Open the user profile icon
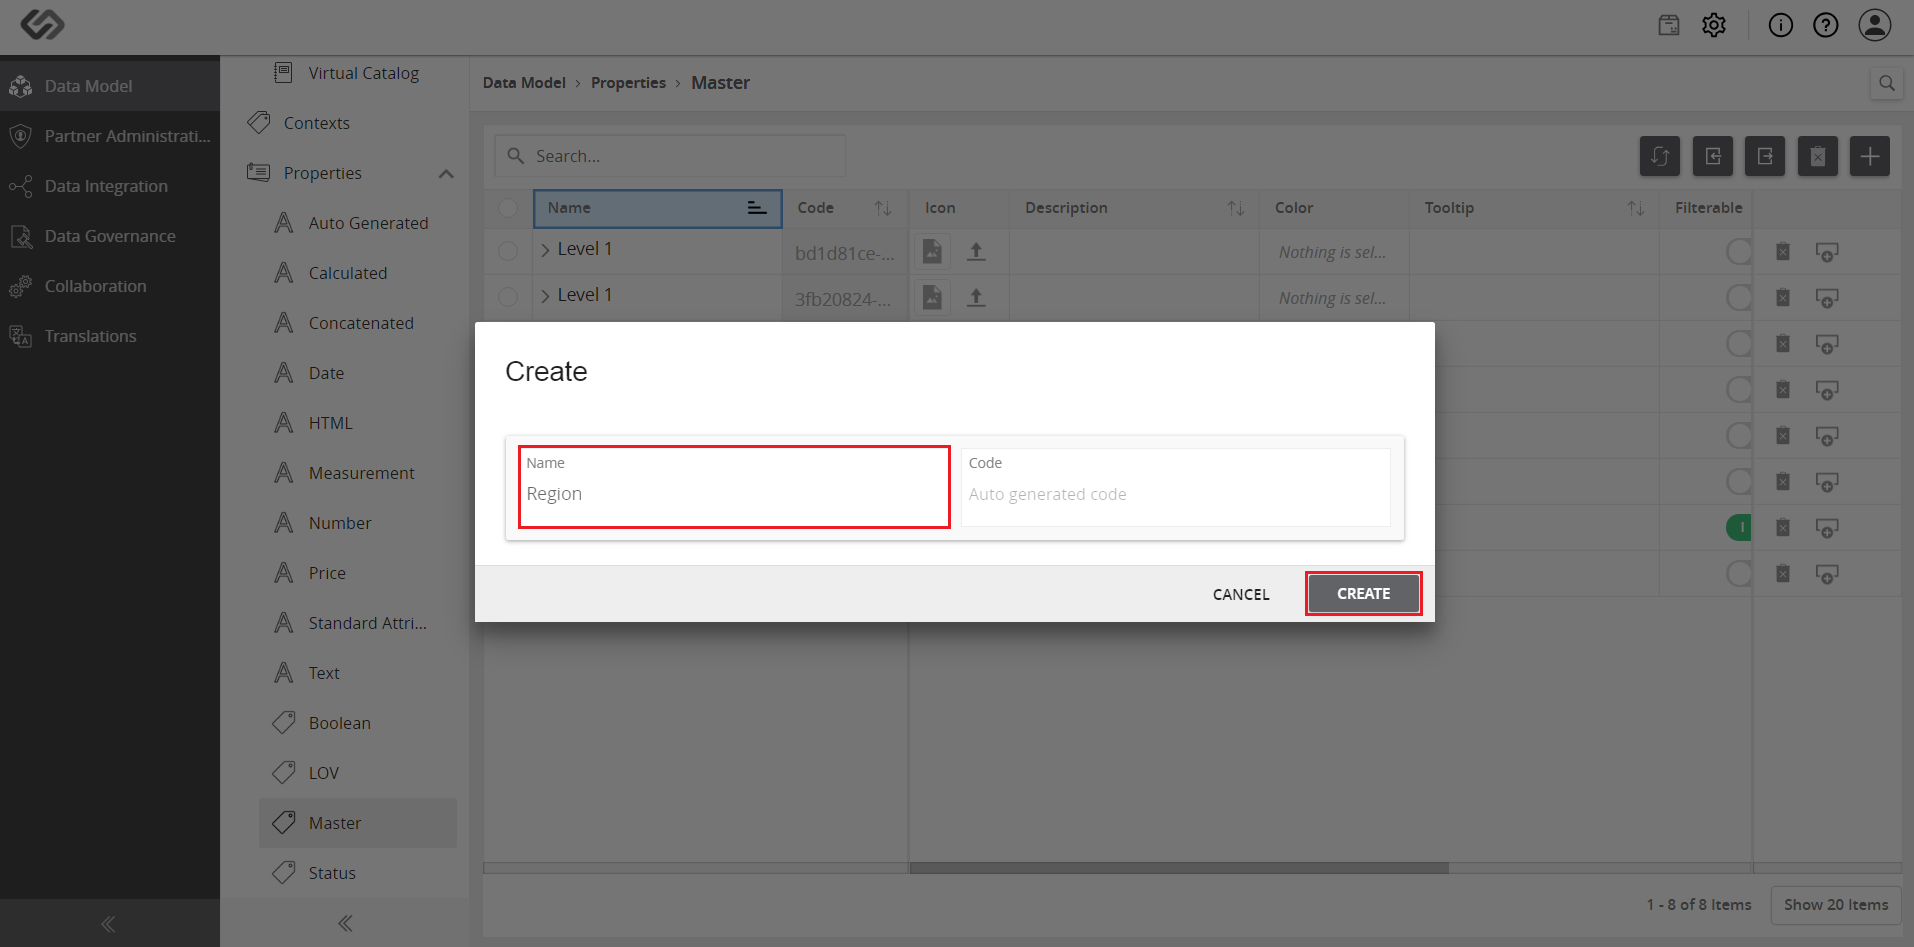This screenshot has width=1914, height=947. click(x=1875, y=25)
